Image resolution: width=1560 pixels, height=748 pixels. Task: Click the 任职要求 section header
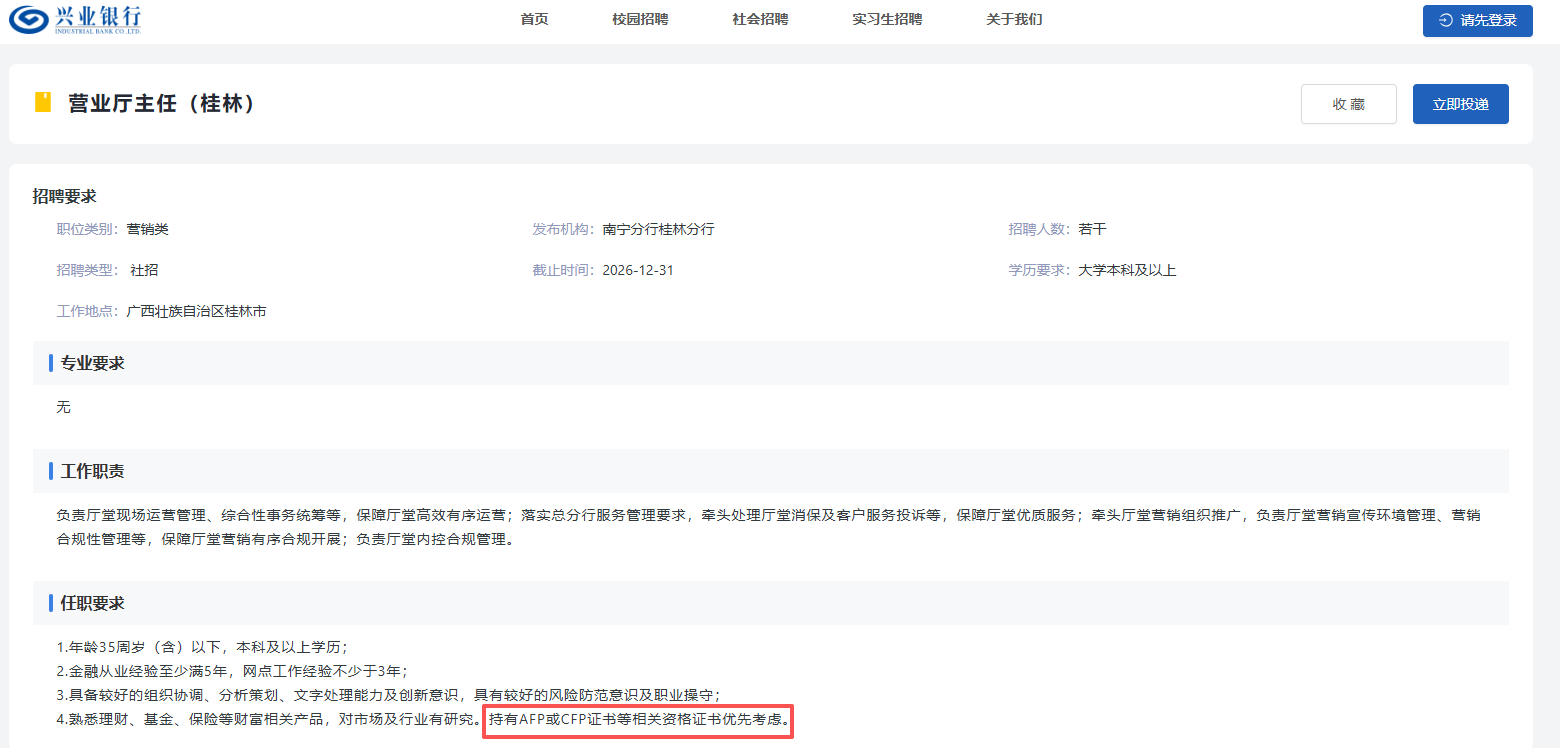click(92, 603)
